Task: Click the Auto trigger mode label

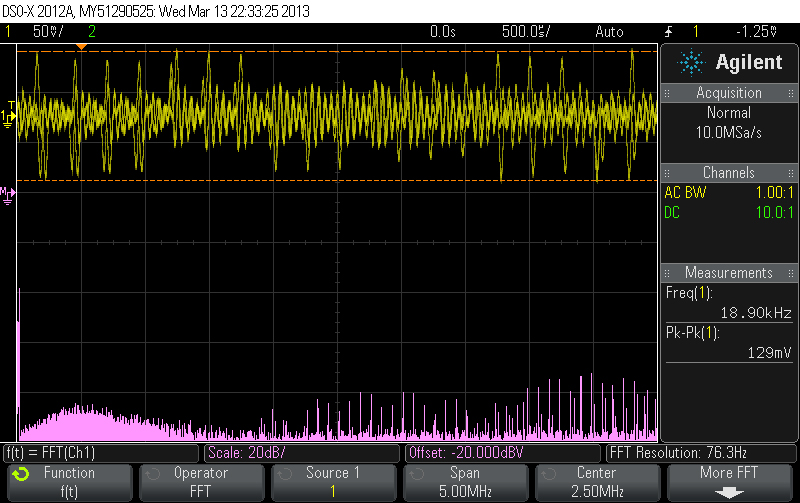Action: point(609,32)
